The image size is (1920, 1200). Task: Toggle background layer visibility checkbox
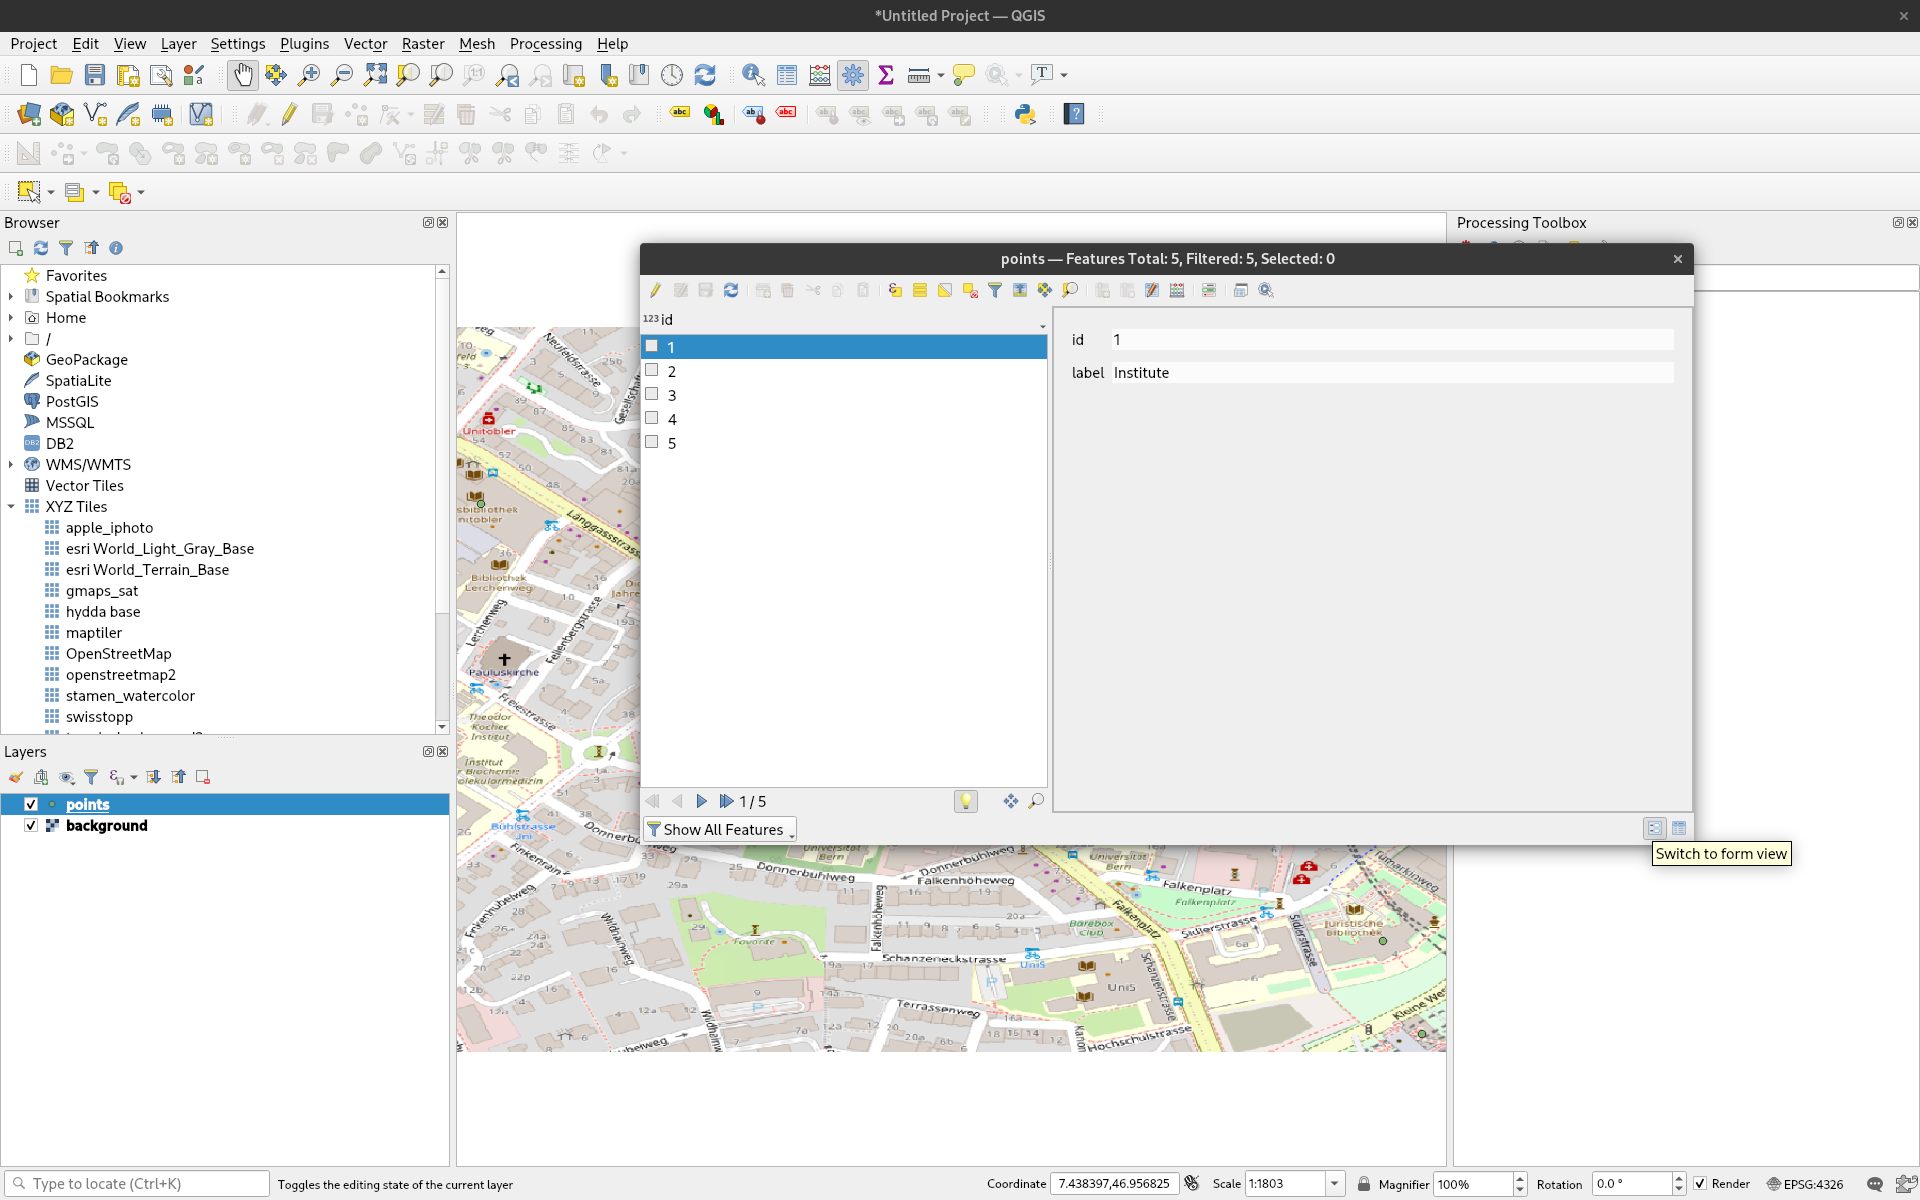click(31, 825)
